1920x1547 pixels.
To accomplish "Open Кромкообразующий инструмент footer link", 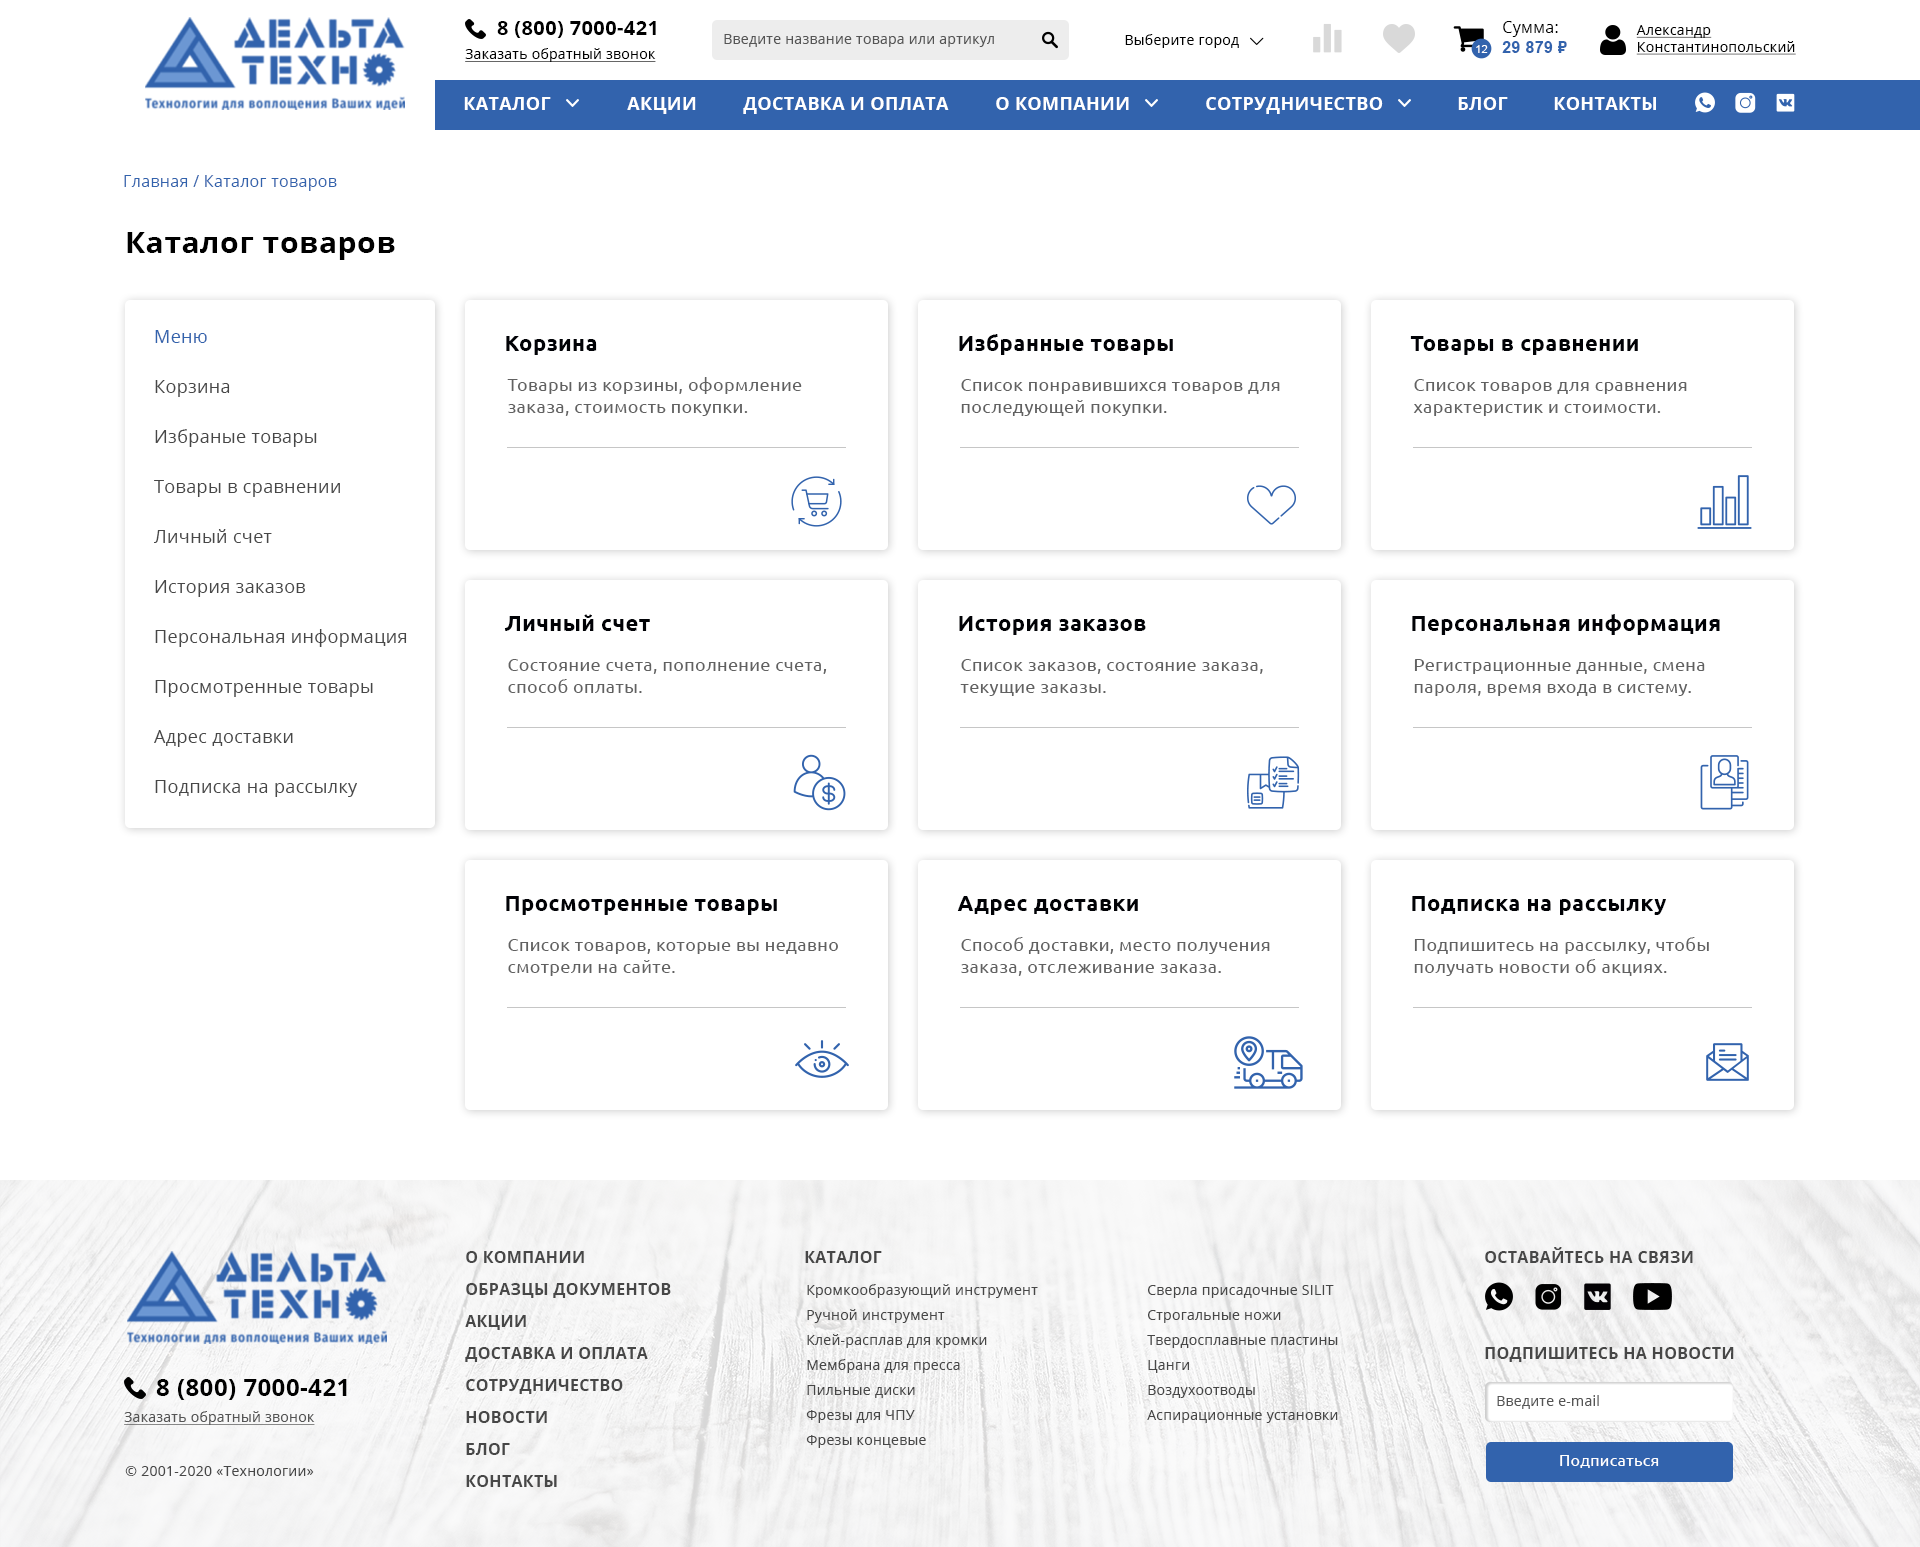I will click(921, 1290).
